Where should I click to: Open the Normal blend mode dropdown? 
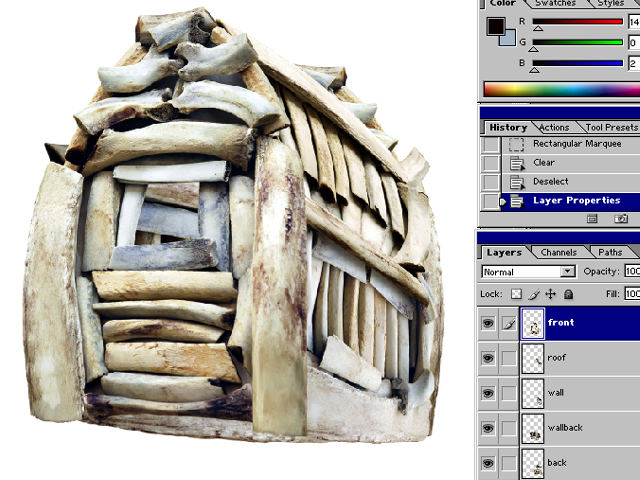click(x=568, y=272)
